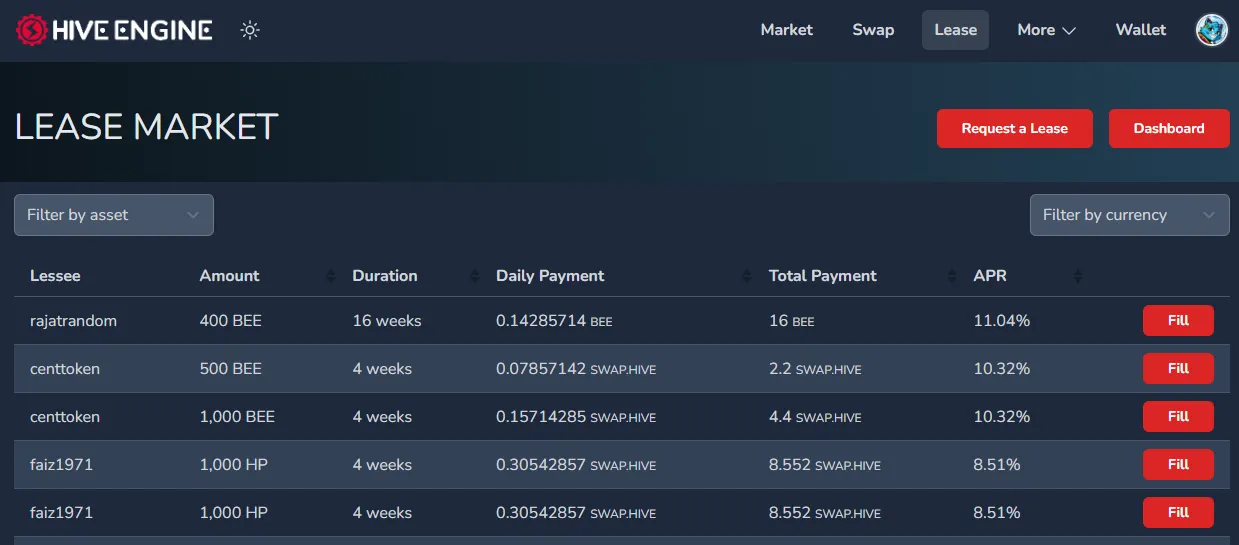Open the Filter by asset dropdown

114,215
